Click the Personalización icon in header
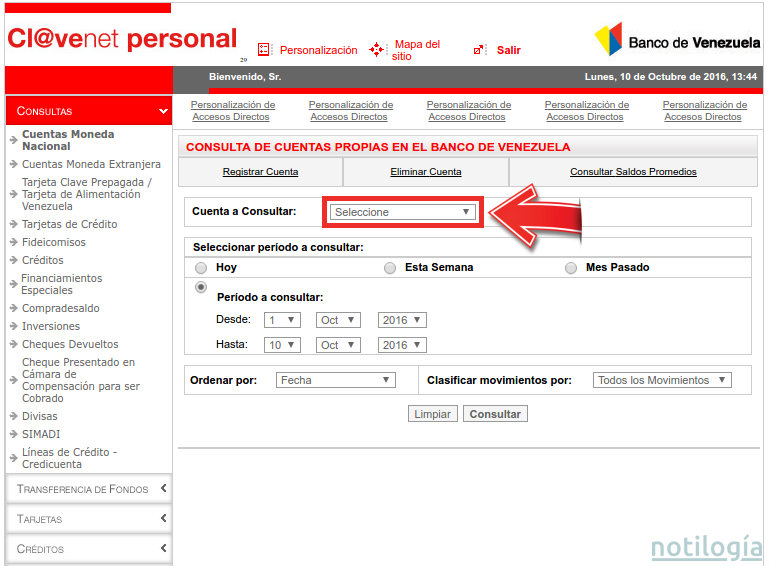Viewport: 769px width, 566px height. (x=263, y=50)
